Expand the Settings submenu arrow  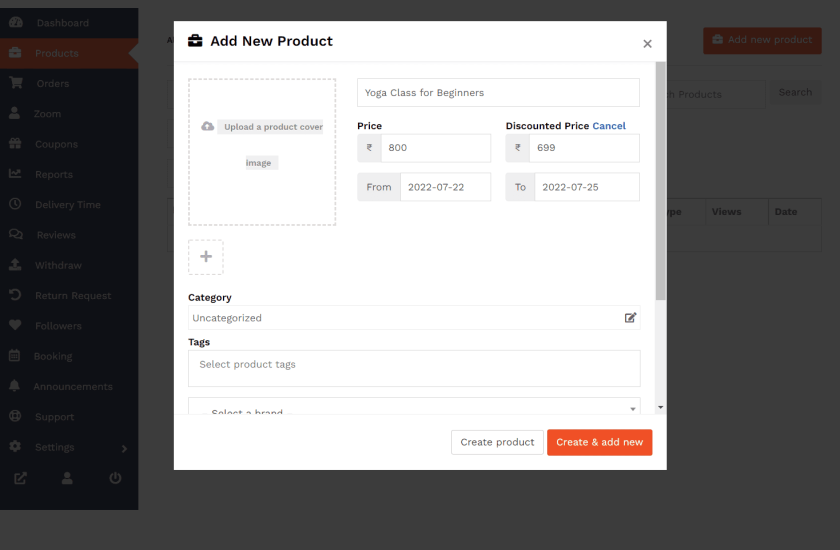(x=124, y=448)
